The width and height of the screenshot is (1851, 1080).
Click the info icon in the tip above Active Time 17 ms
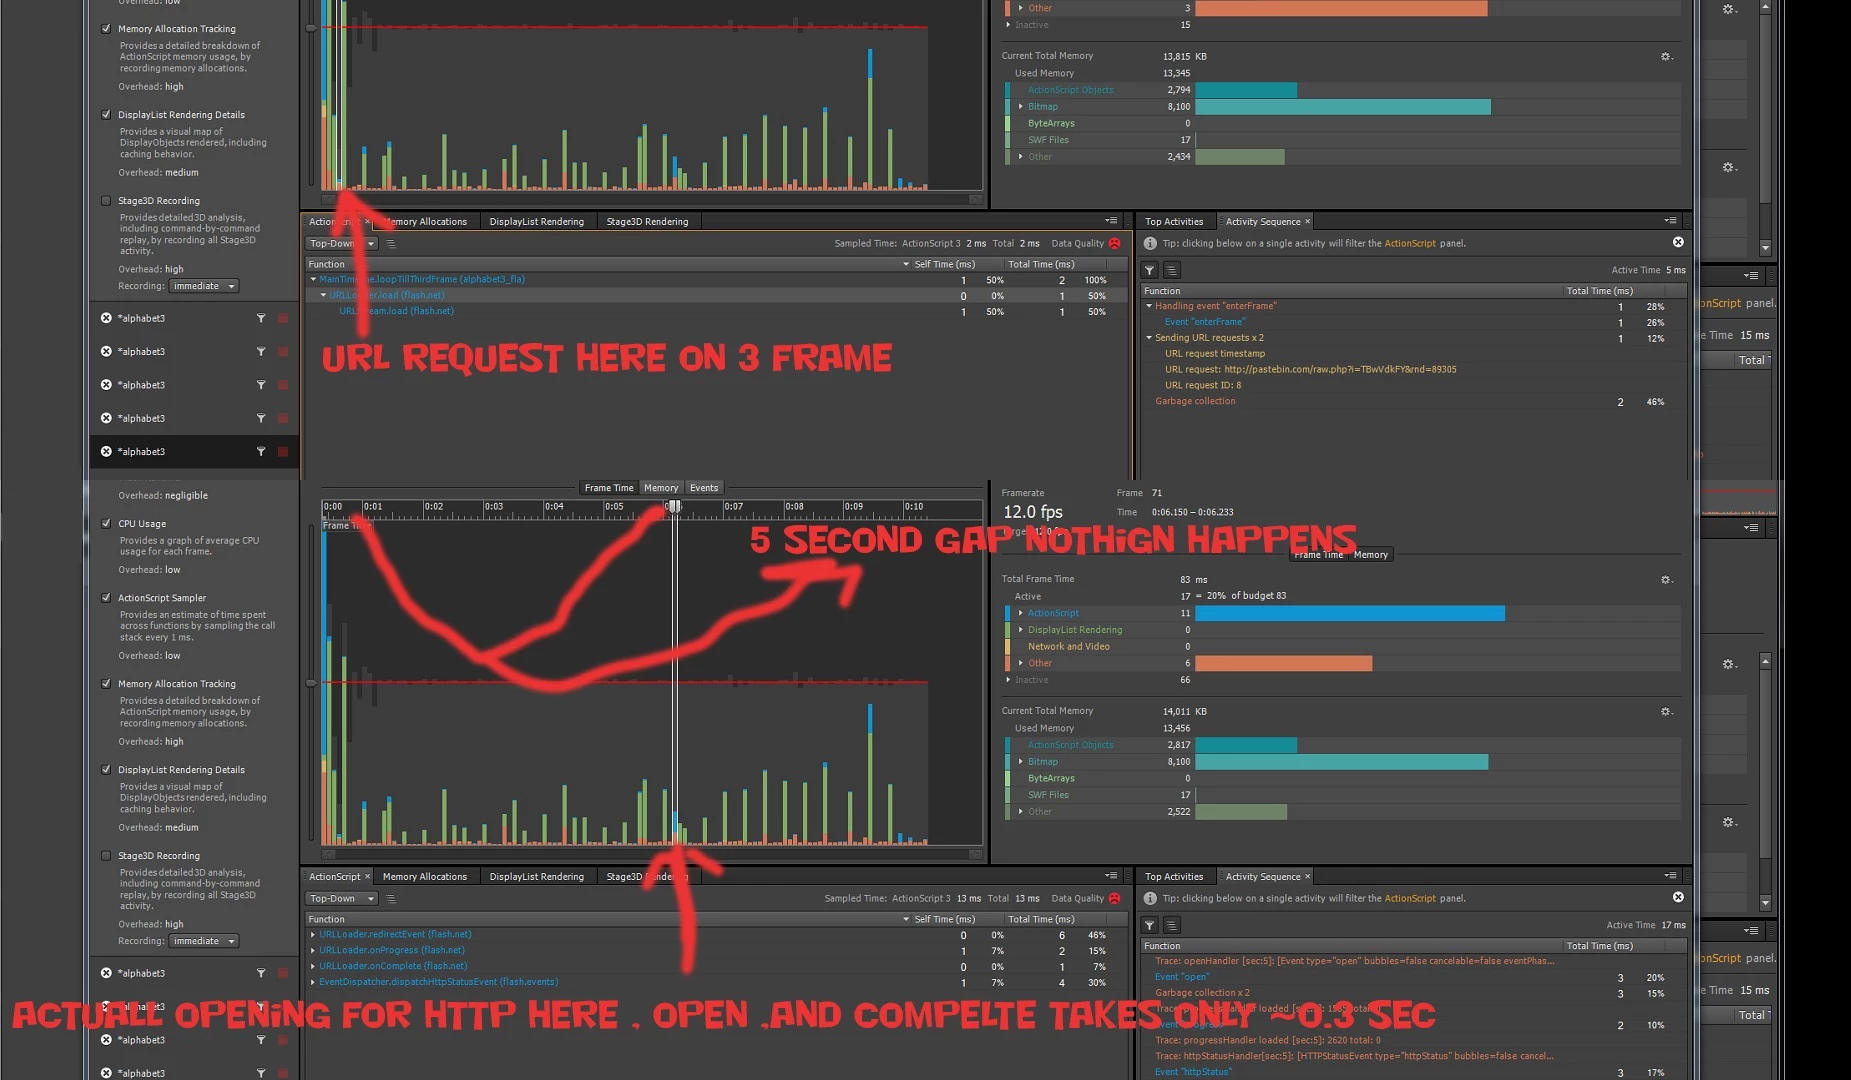[1150, 898]
